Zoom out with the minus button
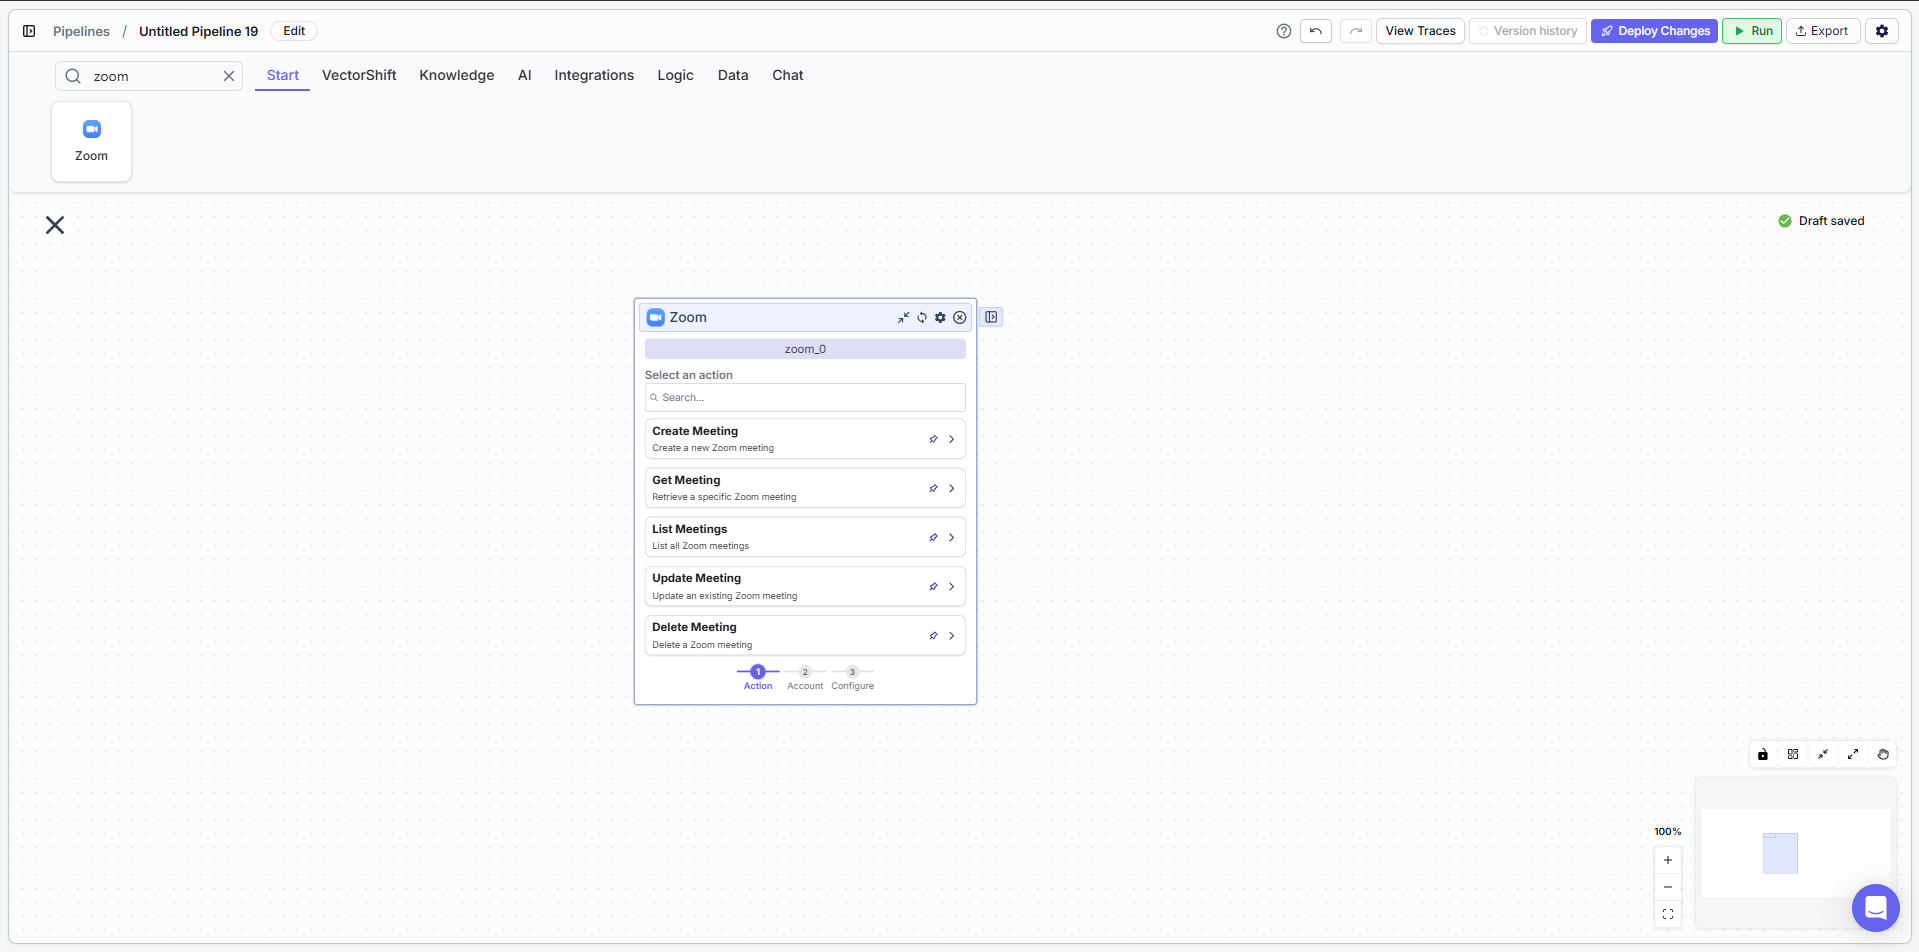 (x=1668, y=887)
